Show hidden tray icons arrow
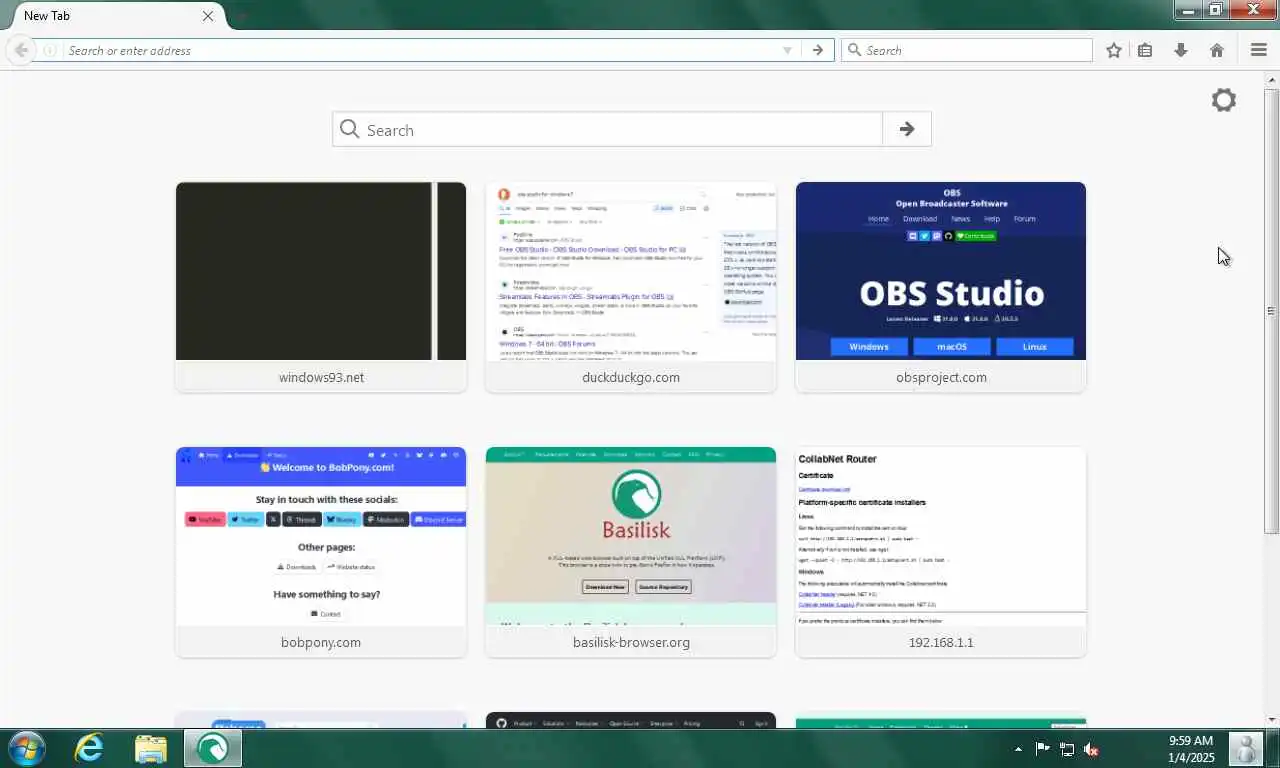This screenshot has height=768, width=1280. [x=1018, y=749]
